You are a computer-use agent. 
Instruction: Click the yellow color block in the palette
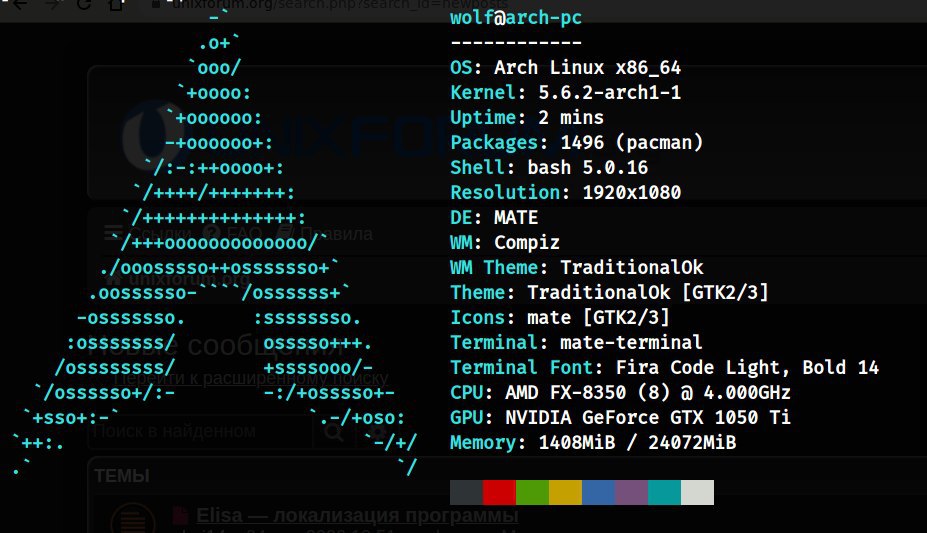point(565,492)
